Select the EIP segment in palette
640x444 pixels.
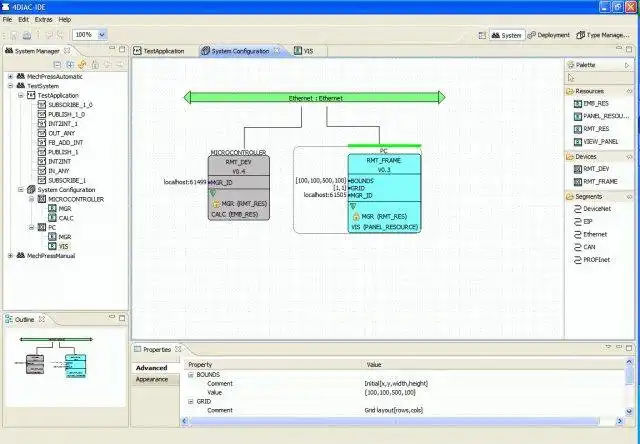pos(583,222)
